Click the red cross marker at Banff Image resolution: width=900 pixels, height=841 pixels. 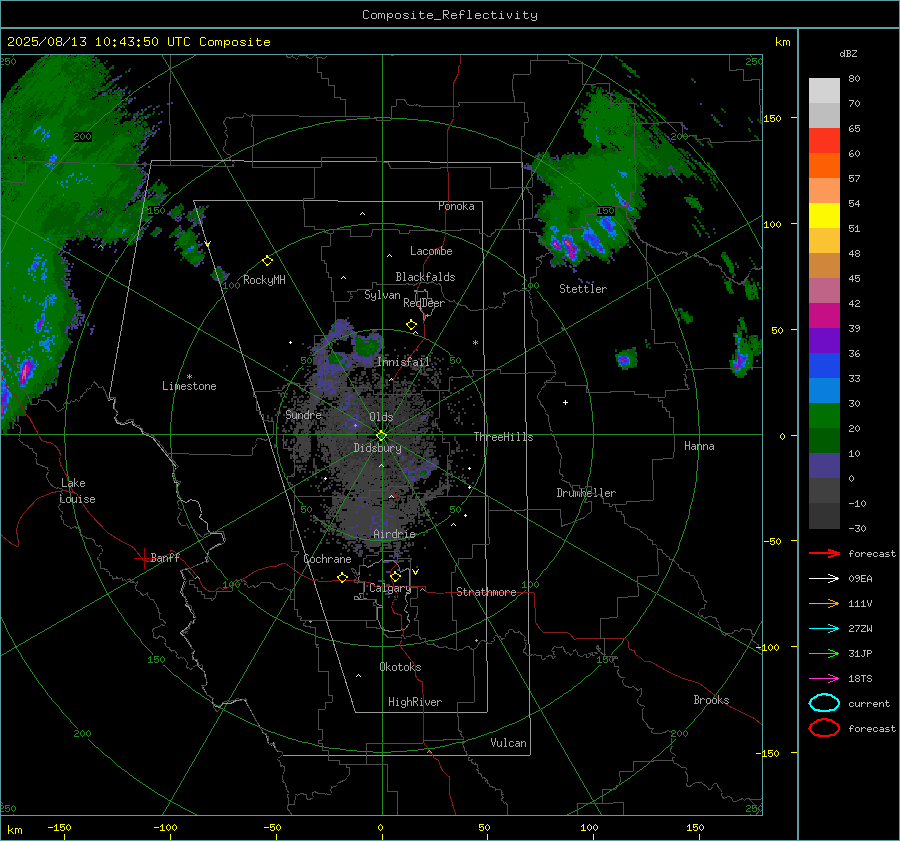pos(143,558)
